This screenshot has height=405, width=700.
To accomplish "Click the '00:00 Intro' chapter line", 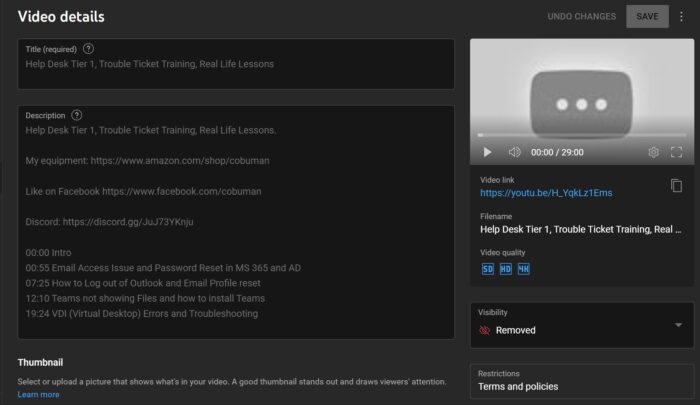I will 48,253.
